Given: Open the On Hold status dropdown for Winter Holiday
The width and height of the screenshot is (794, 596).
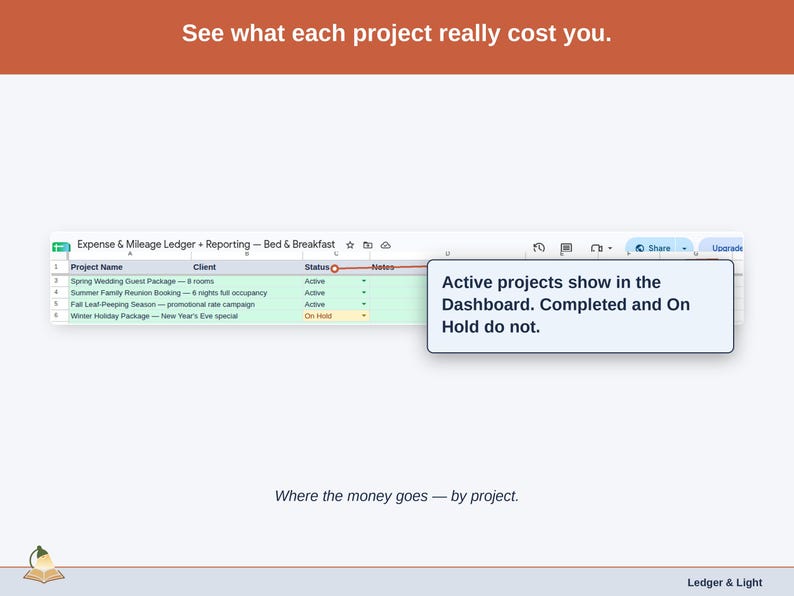Looking at the screenshot, I should click(364, 316).
